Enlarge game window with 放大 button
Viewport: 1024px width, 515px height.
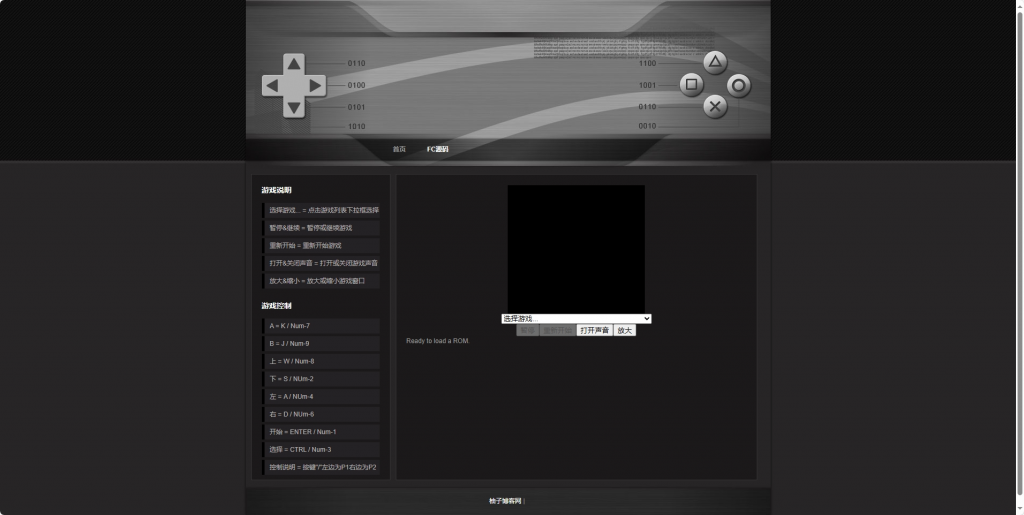624,330
